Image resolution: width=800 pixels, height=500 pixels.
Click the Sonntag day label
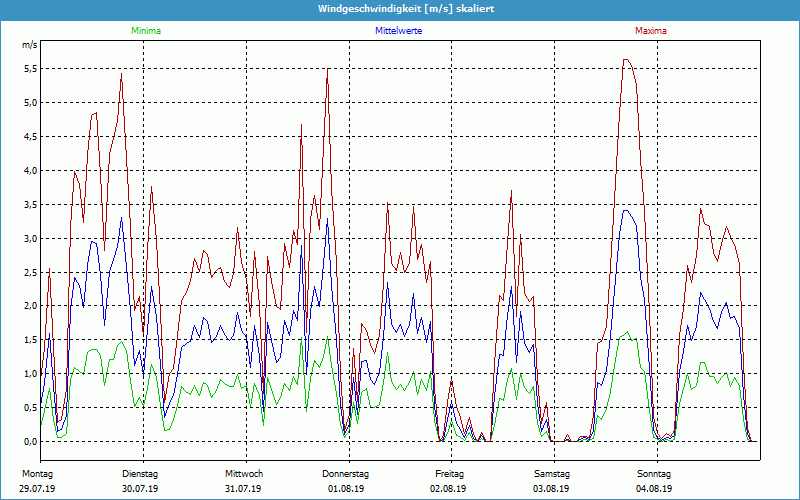pyautogui.click(x=654, y=474)
